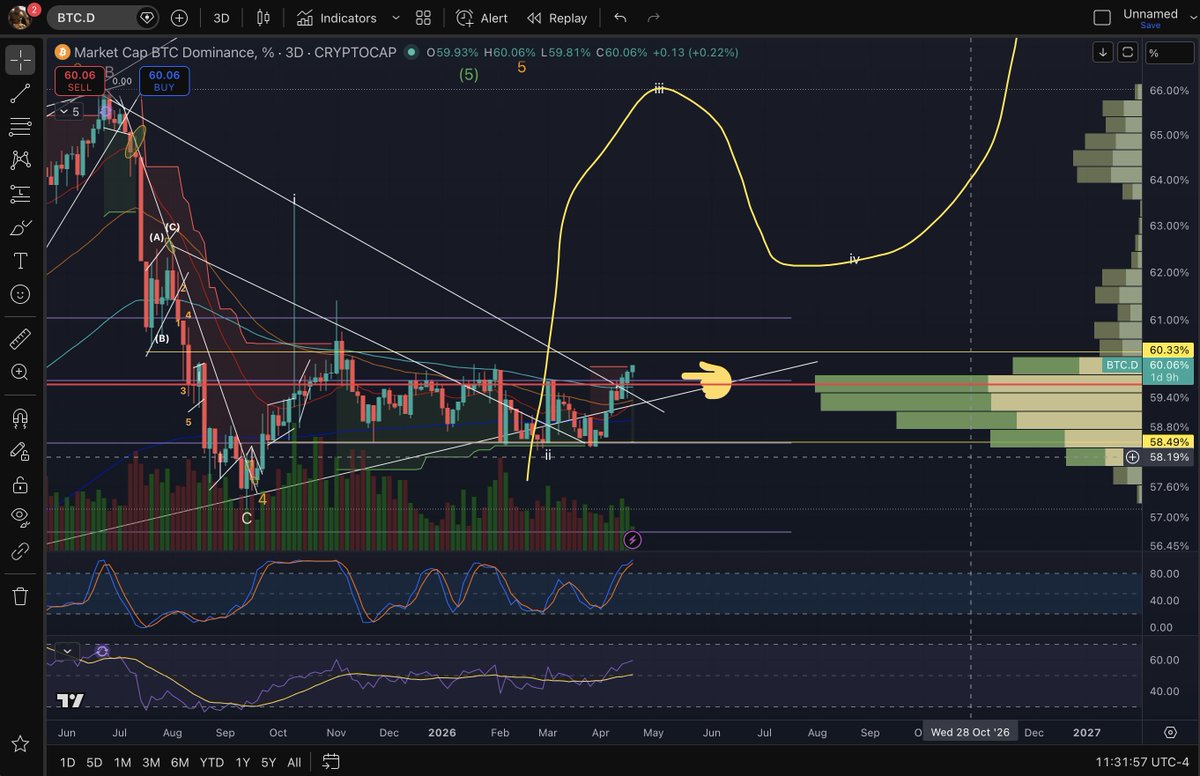Click the 58.49% yellow price label
The width and height of the screenshot is (1200, 776).
1169,441
